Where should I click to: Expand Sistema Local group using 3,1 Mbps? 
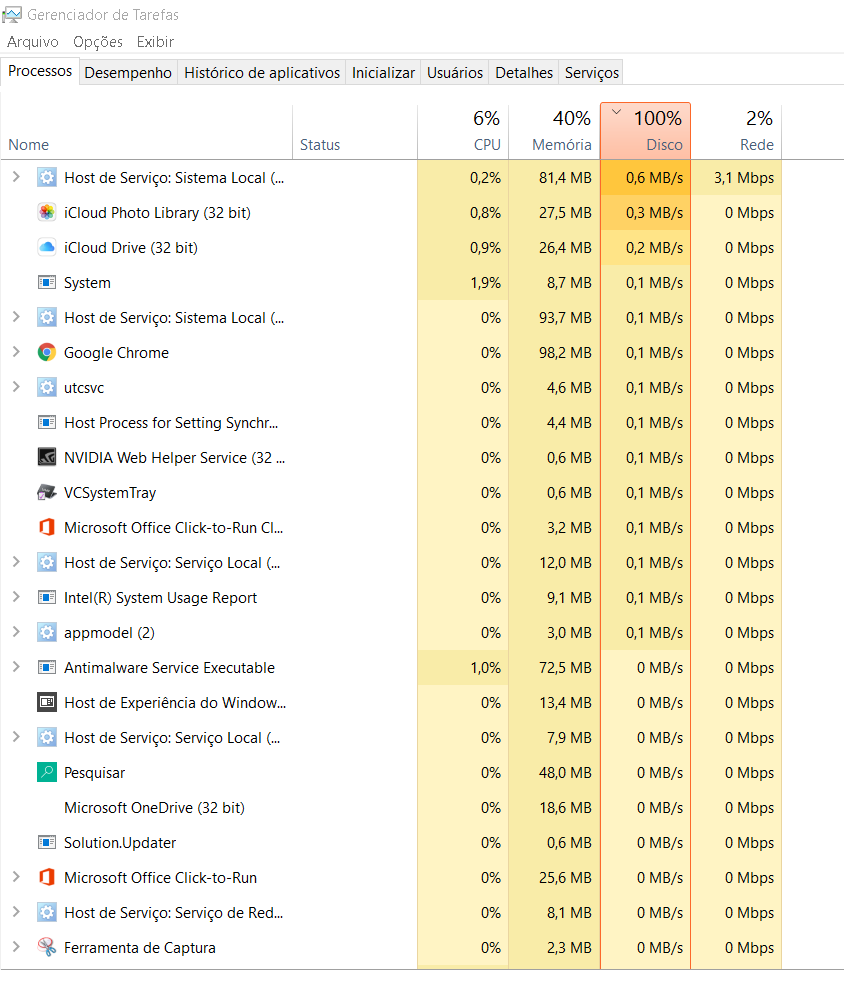(x=16, y=177)
